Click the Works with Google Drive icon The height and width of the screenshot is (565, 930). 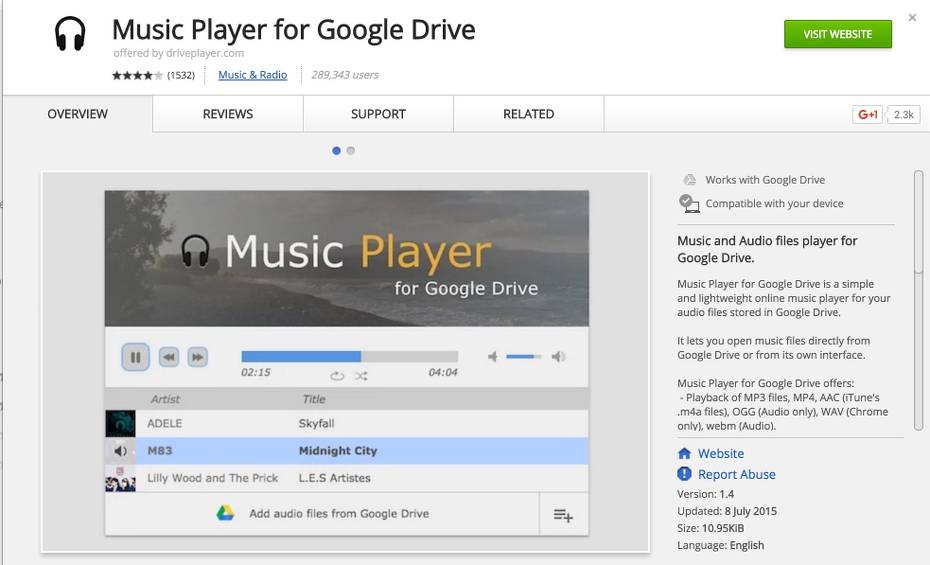(x=689, y=180)
